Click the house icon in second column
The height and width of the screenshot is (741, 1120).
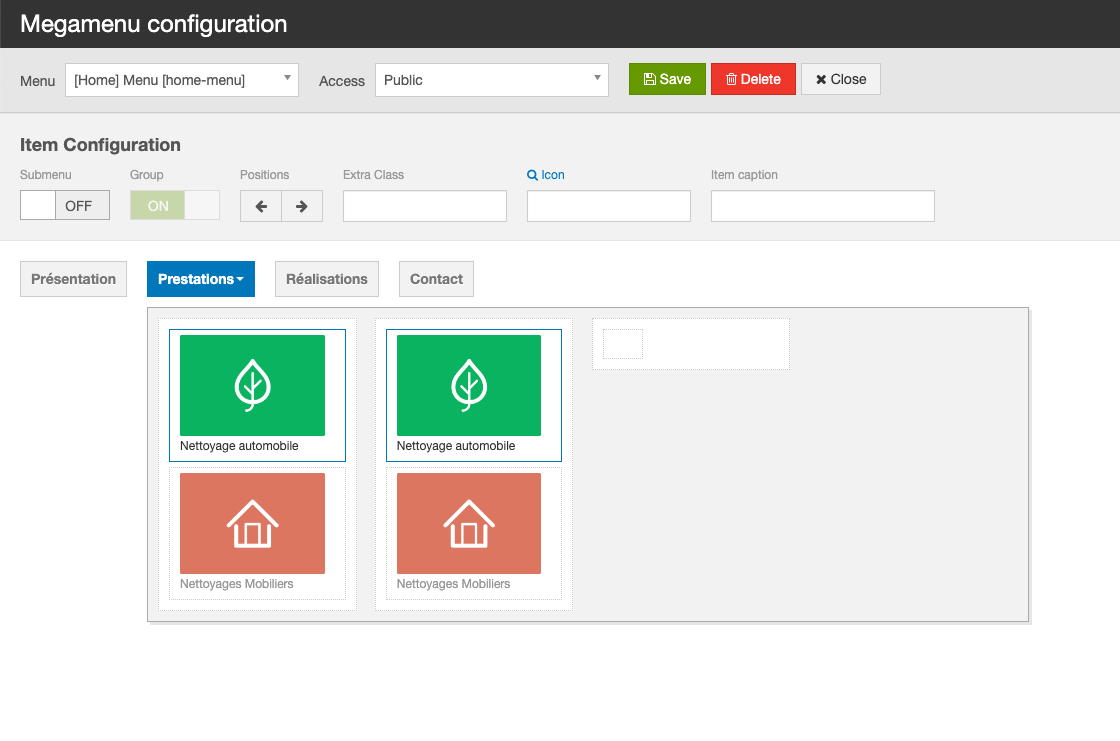tap(469, 523)
